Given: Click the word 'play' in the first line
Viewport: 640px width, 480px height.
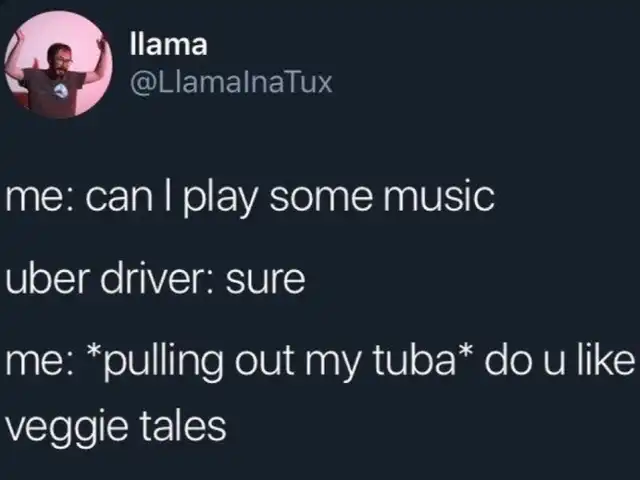Looking at the screenshot, I should coord(220,198).
